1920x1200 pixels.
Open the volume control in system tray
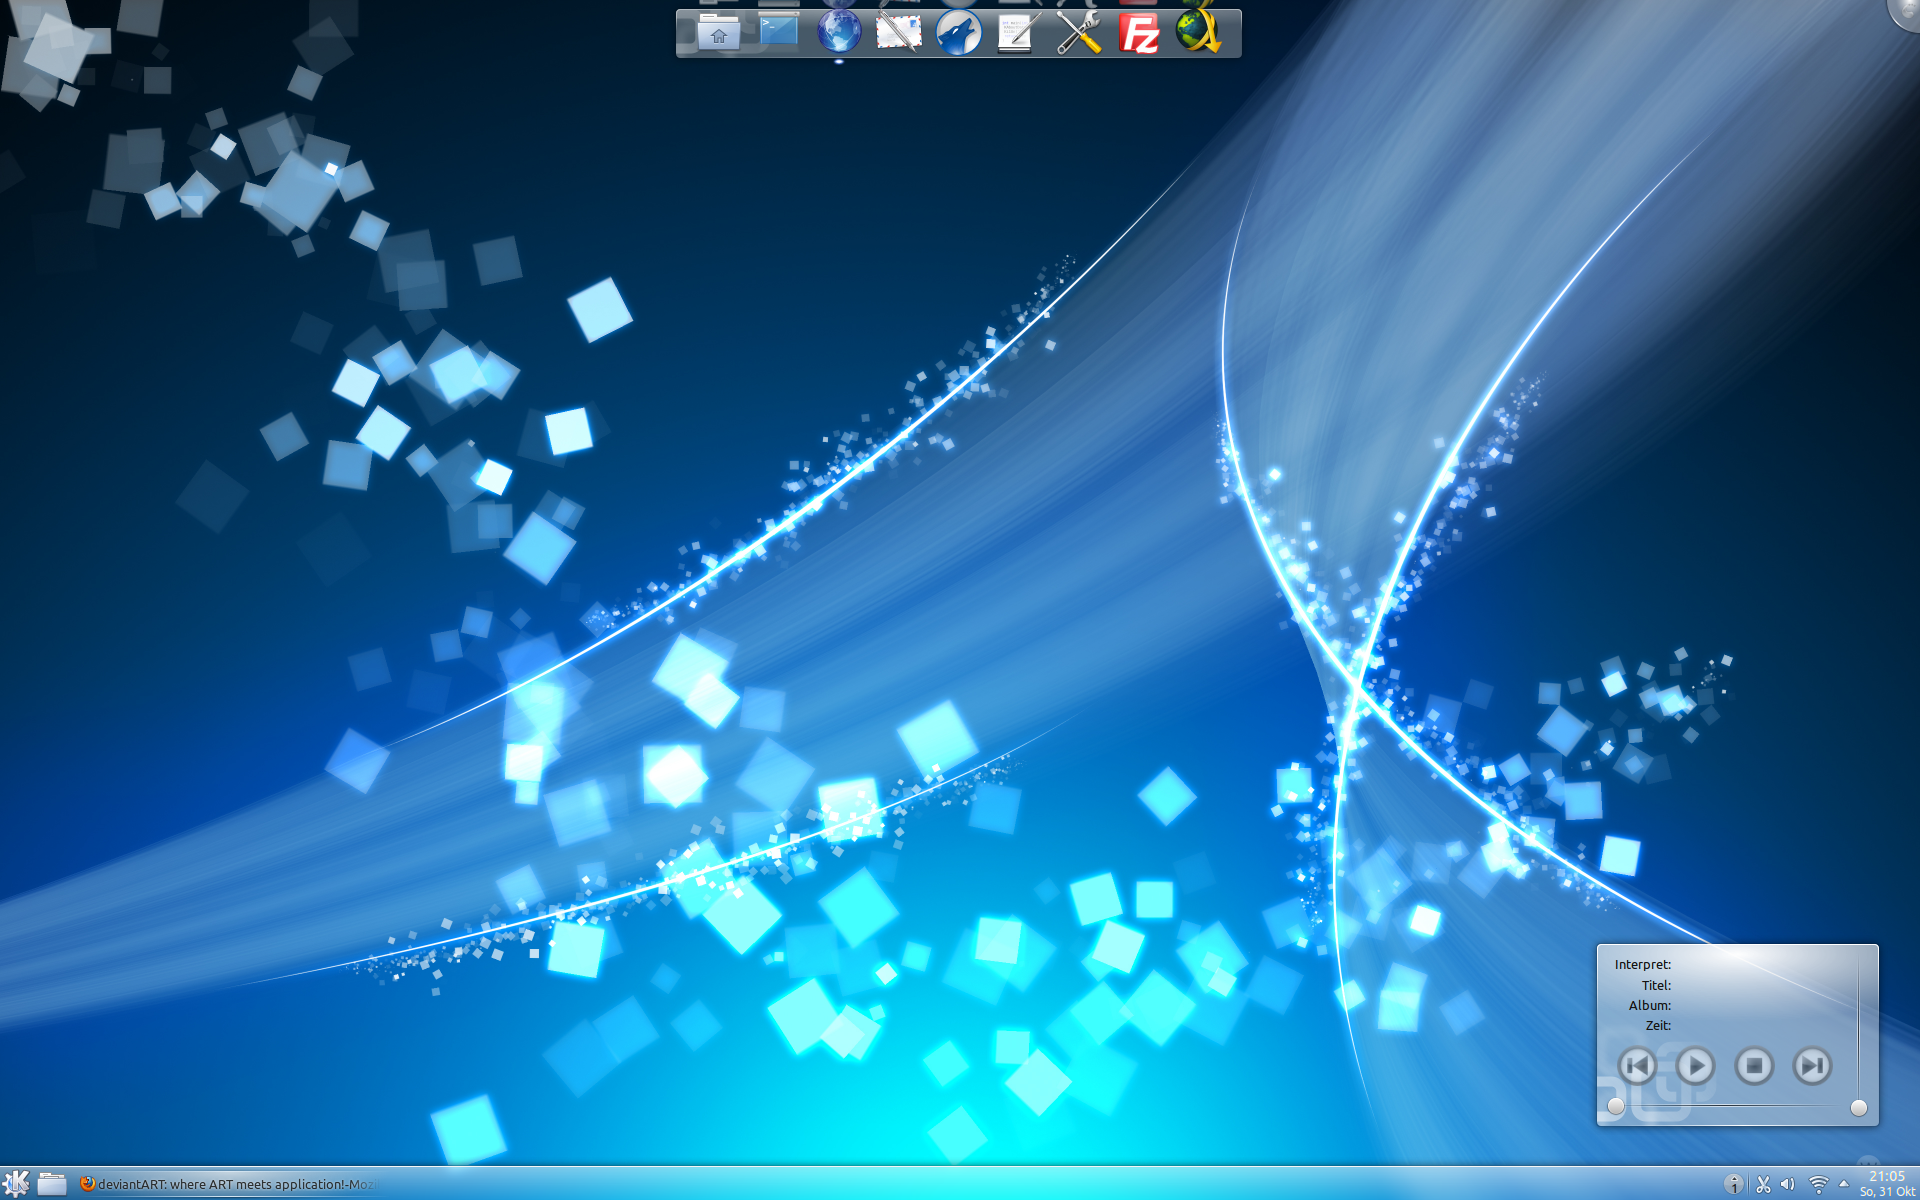point(1789,1185)
